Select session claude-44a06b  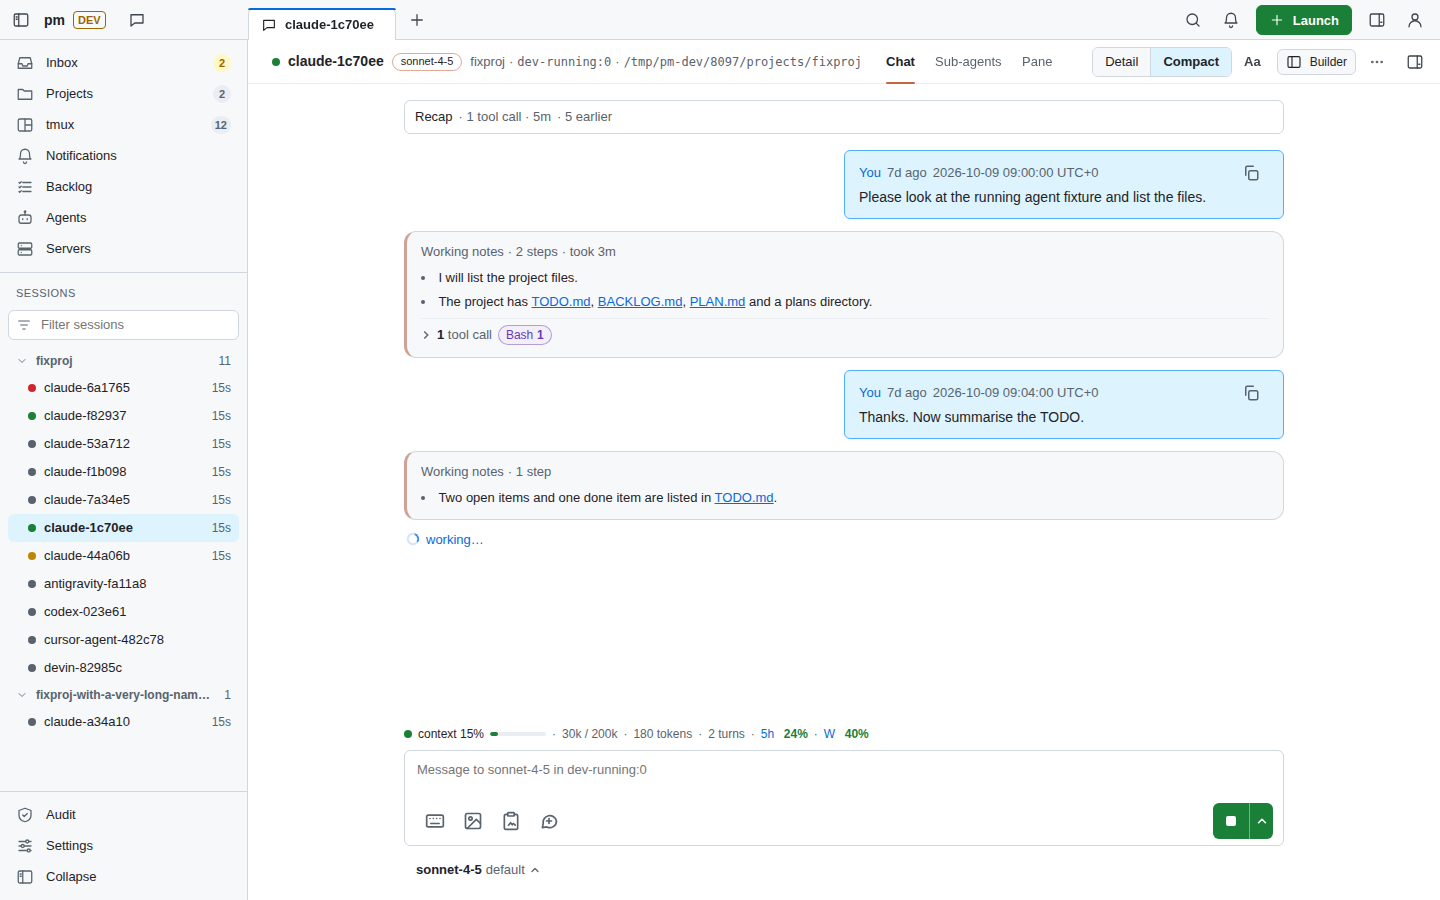click(x=123, y=556)
